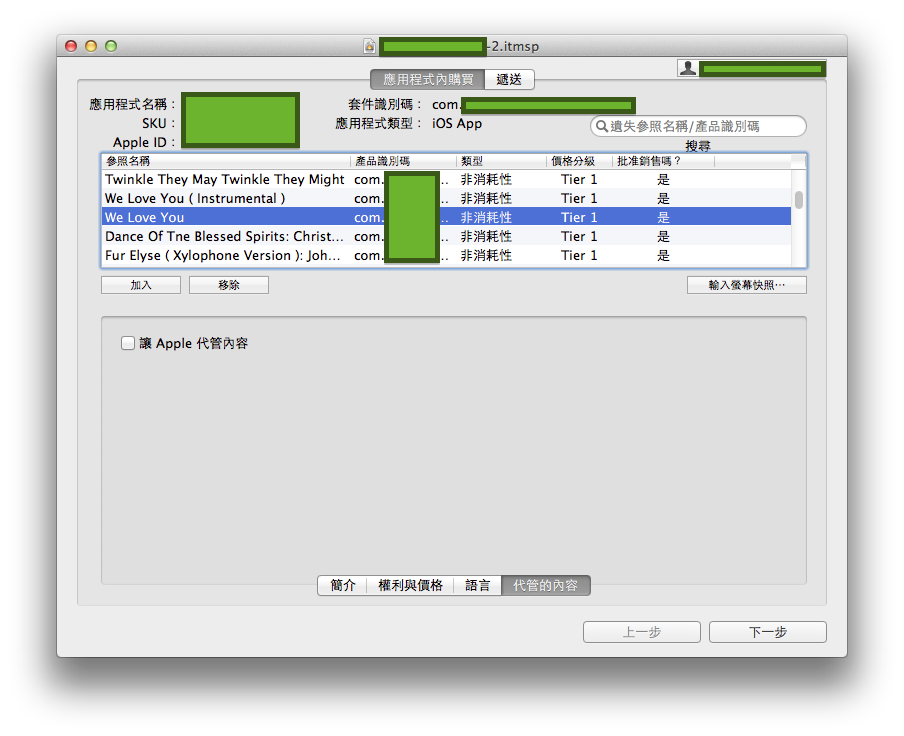
Task: Switch to the 遞送 tab
Action: coord(510,80)
